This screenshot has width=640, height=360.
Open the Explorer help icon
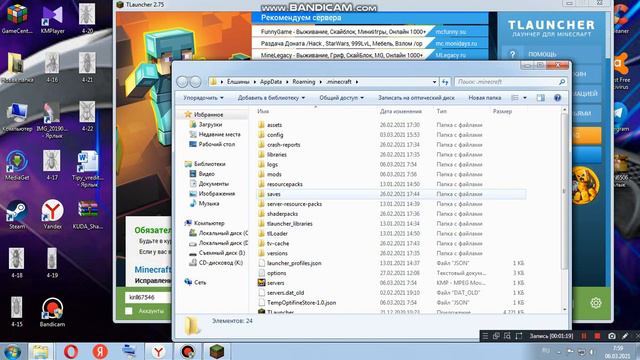pyautogui.click(x=557, y=98)
